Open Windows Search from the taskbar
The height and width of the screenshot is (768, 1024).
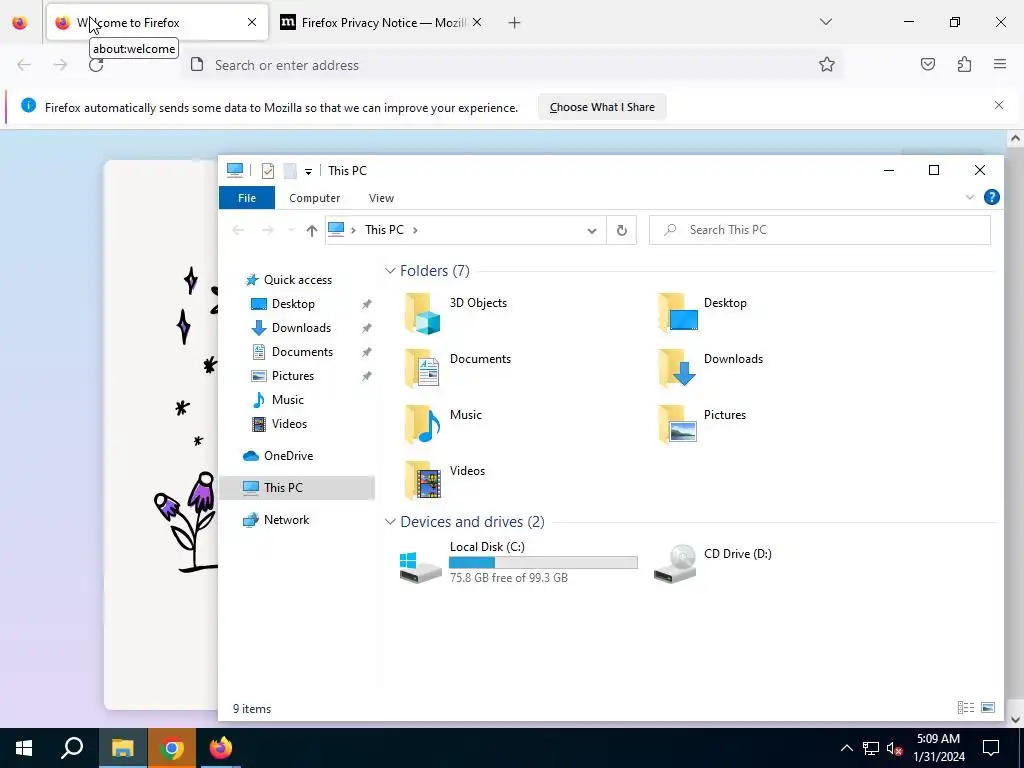tap(72, 748)
